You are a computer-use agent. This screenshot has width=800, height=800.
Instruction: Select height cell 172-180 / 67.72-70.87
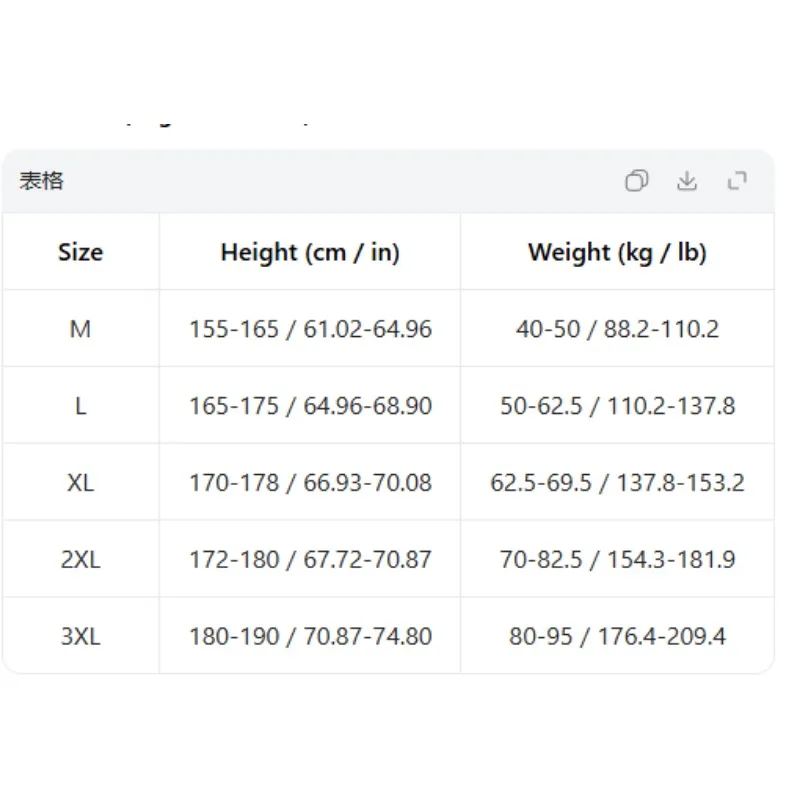pyautogui.click(x=310, y=560)
